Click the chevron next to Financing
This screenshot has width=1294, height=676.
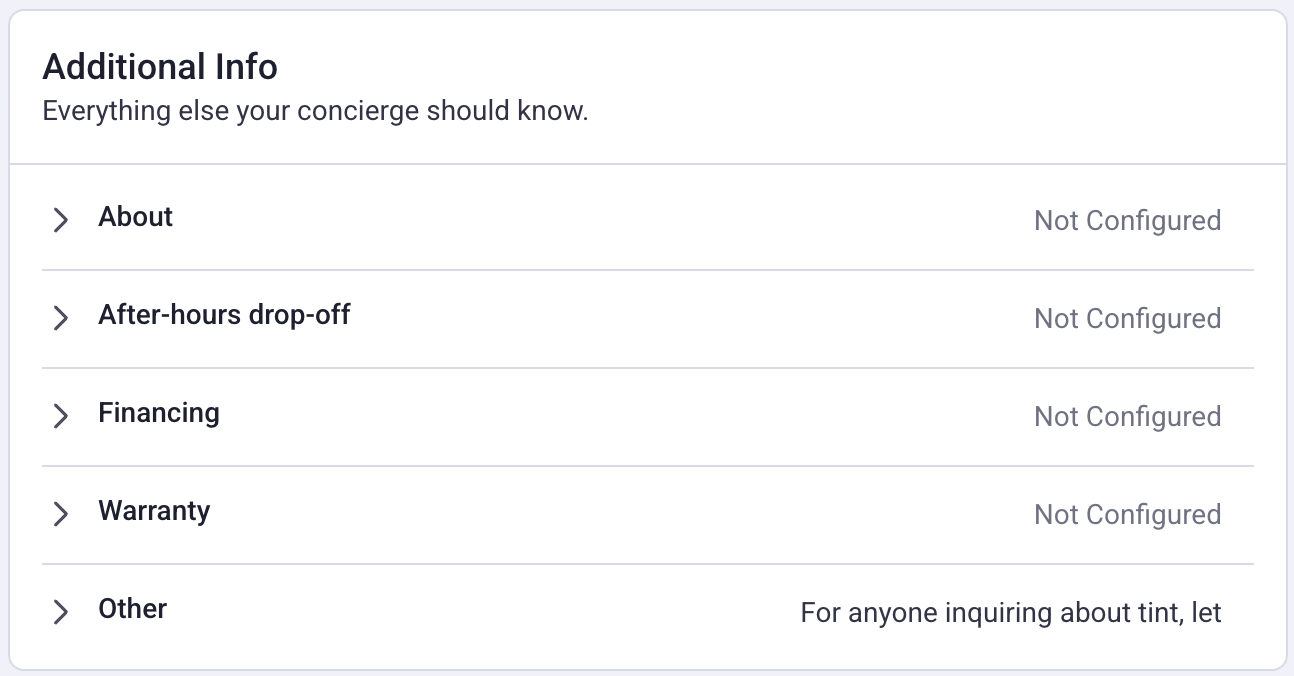click(x=61, y=416)
